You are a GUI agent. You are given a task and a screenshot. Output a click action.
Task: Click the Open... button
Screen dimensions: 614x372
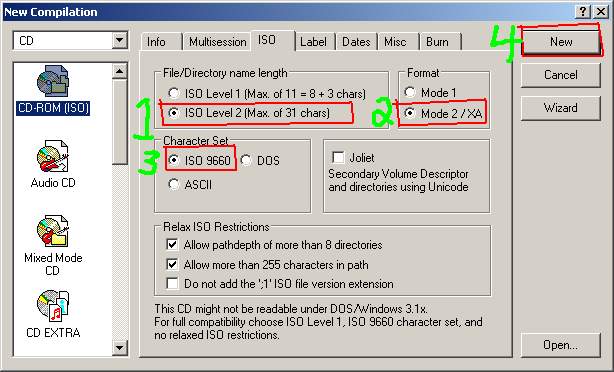(560, 345)
